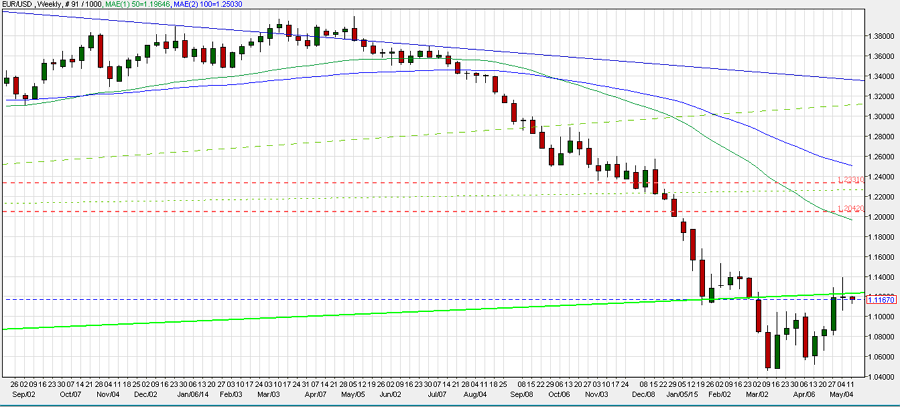
Task: Click the Mar/02 date axis label
Action: [x=757, y=396]
